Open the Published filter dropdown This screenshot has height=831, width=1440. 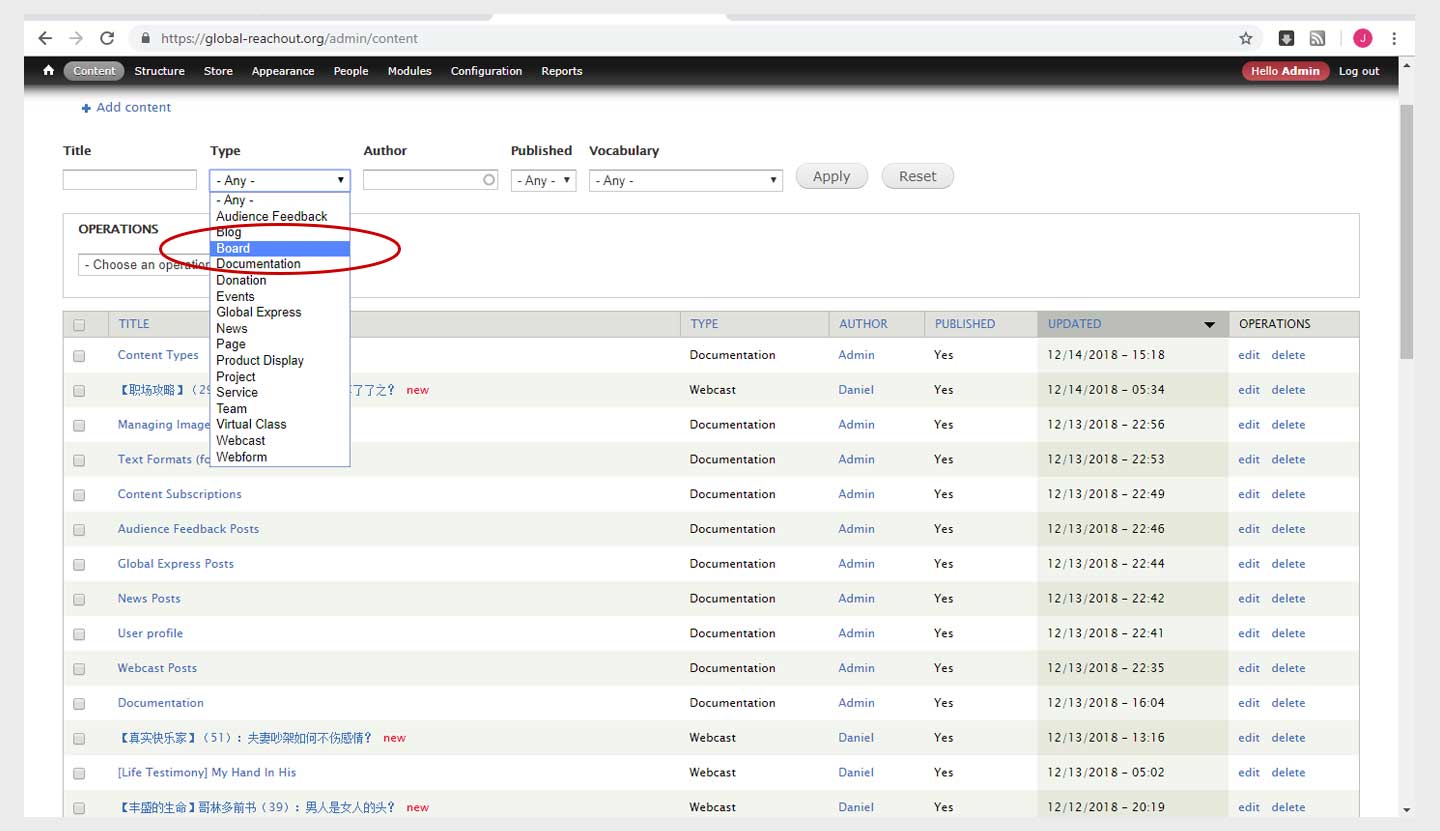click(543, 180)
